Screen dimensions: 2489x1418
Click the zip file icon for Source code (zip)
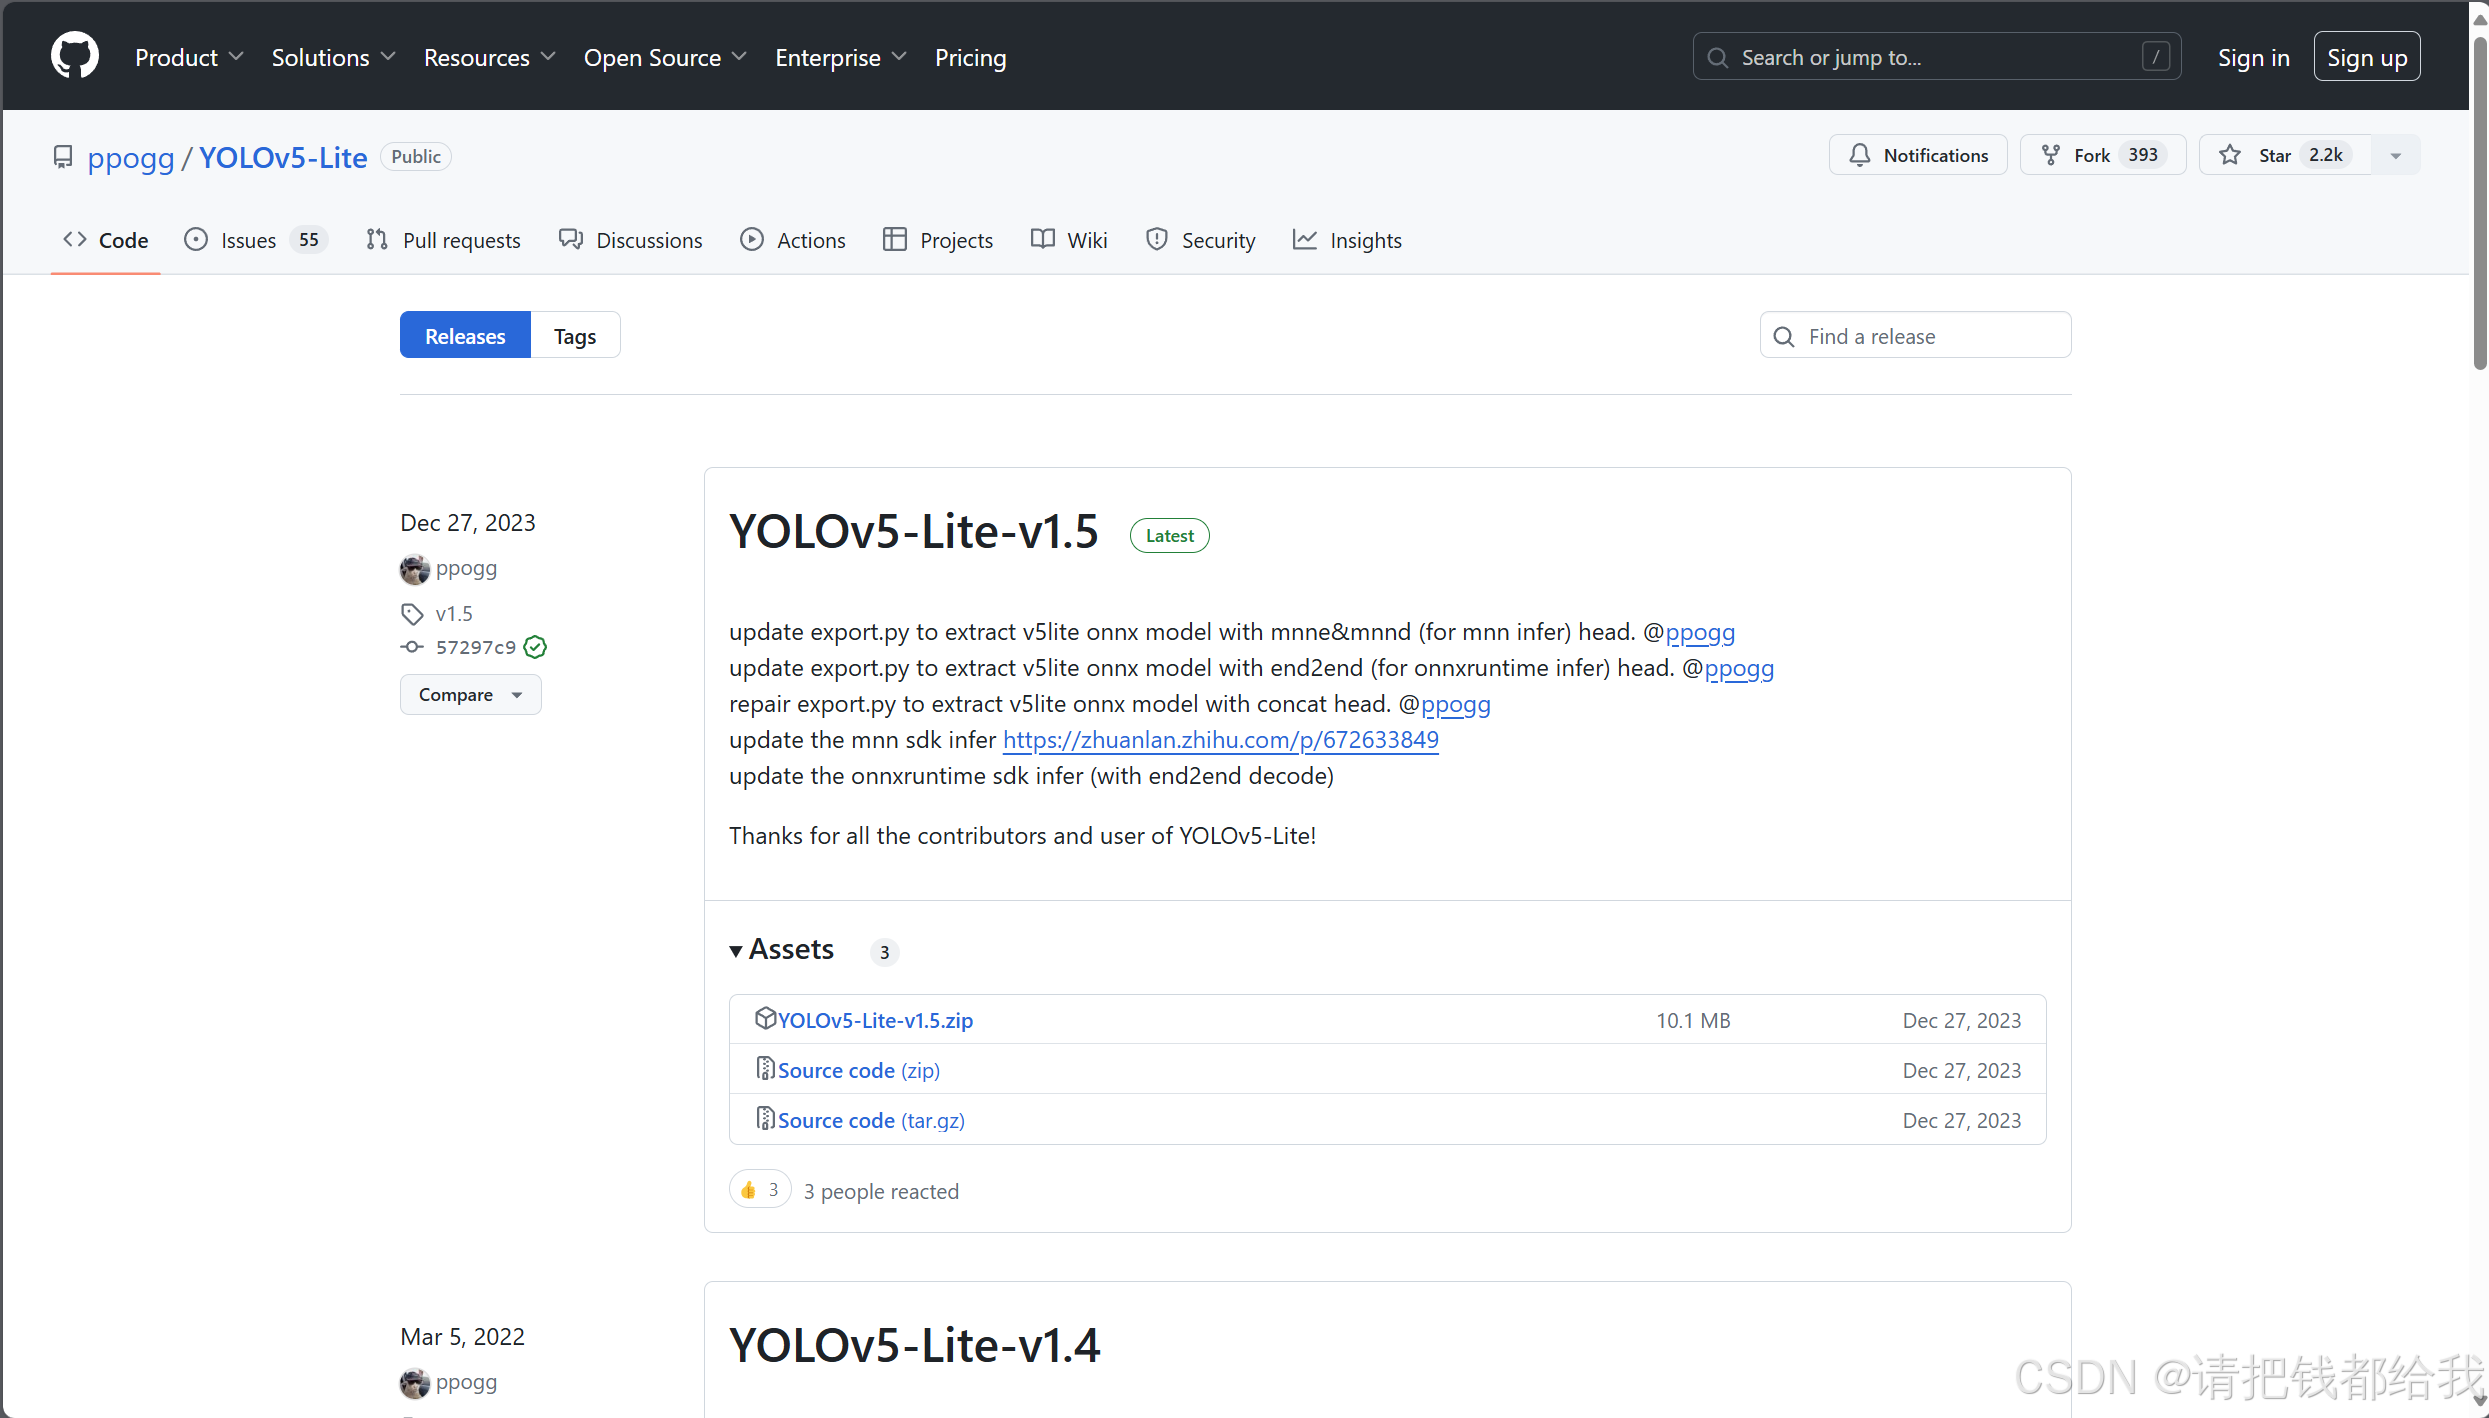coord(765,1068)
